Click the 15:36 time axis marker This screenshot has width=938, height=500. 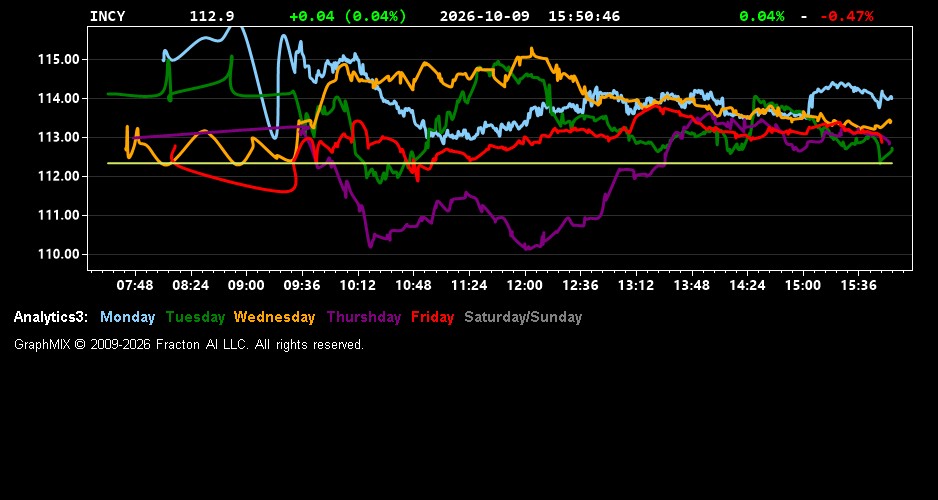tap(858, 285)
